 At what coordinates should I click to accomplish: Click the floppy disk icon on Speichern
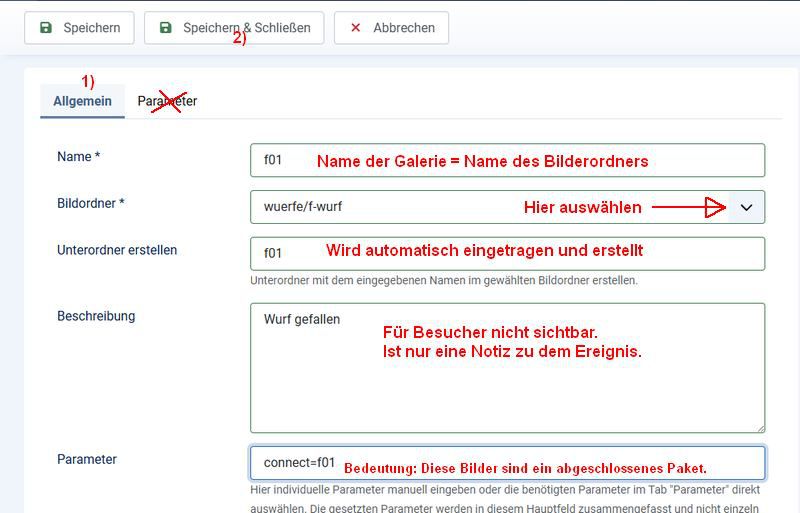(x=46, y=28)
